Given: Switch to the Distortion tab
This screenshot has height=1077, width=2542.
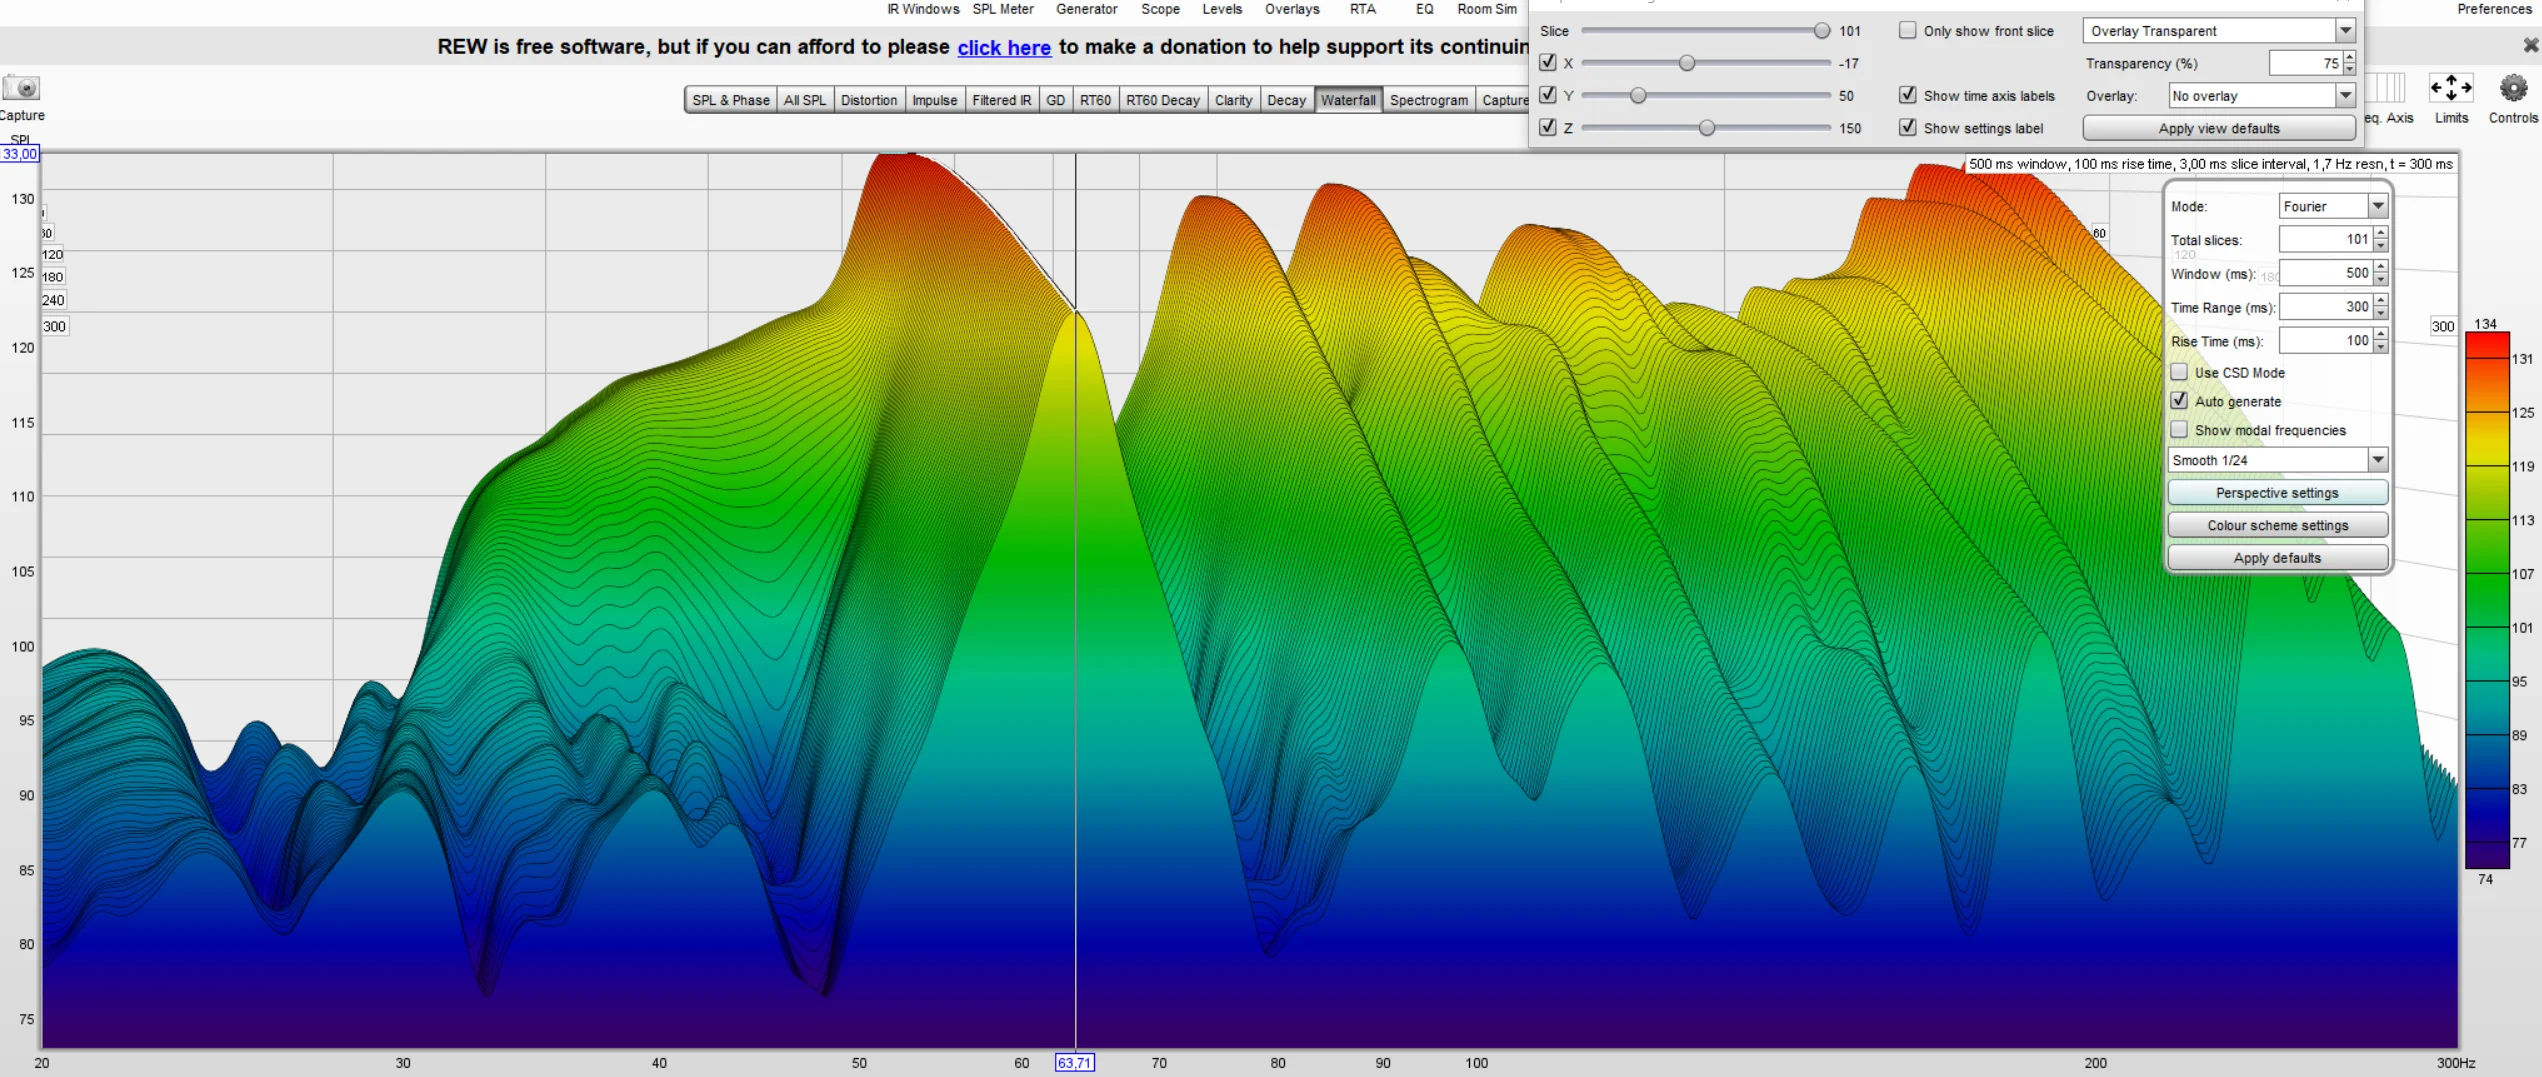Looking at the screenshot, I should [869, 100].
